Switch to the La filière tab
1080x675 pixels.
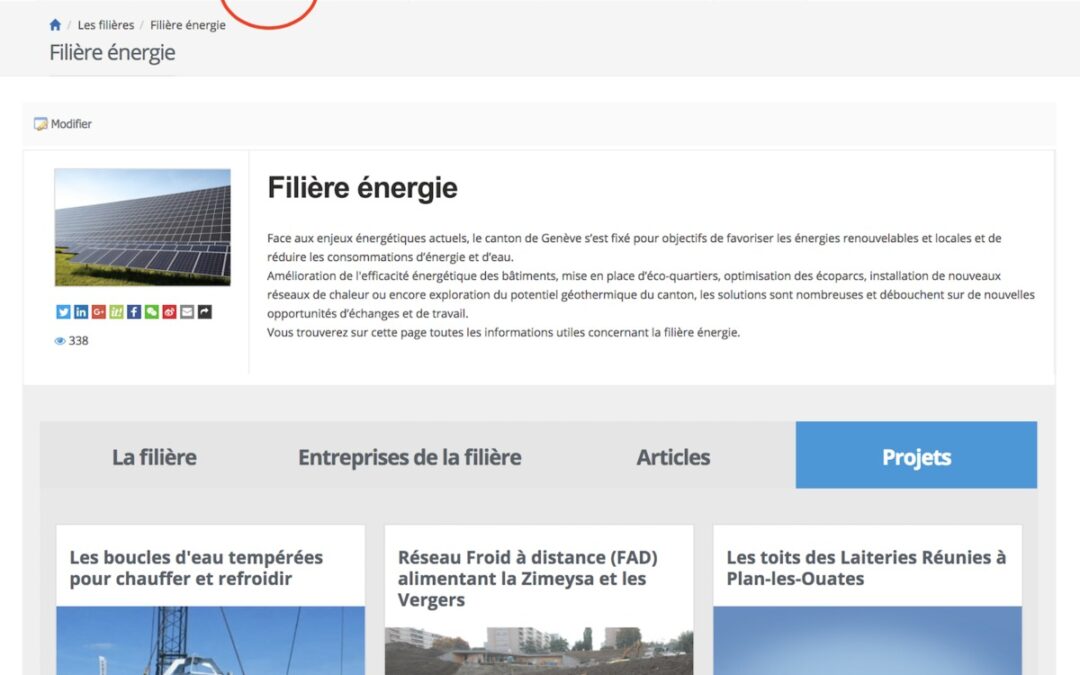[x=154, y=457]
